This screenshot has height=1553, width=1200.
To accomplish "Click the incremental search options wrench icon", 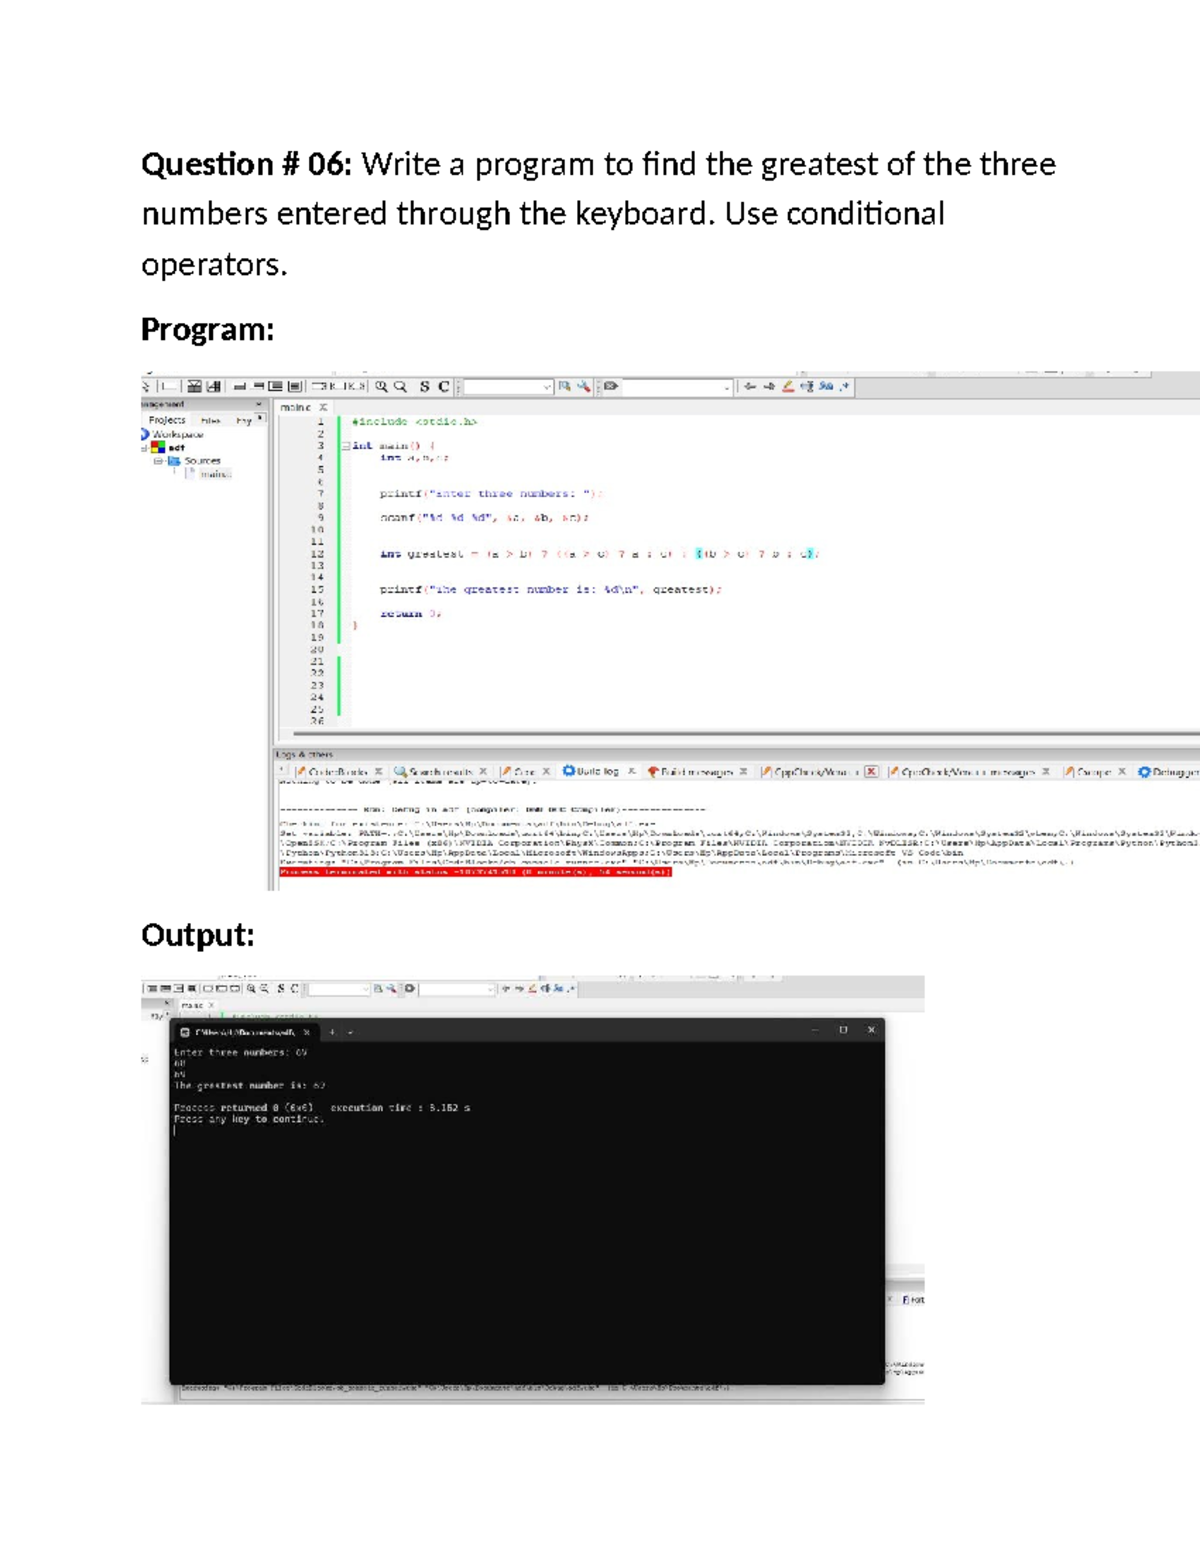I will click(x=583, y=386).
